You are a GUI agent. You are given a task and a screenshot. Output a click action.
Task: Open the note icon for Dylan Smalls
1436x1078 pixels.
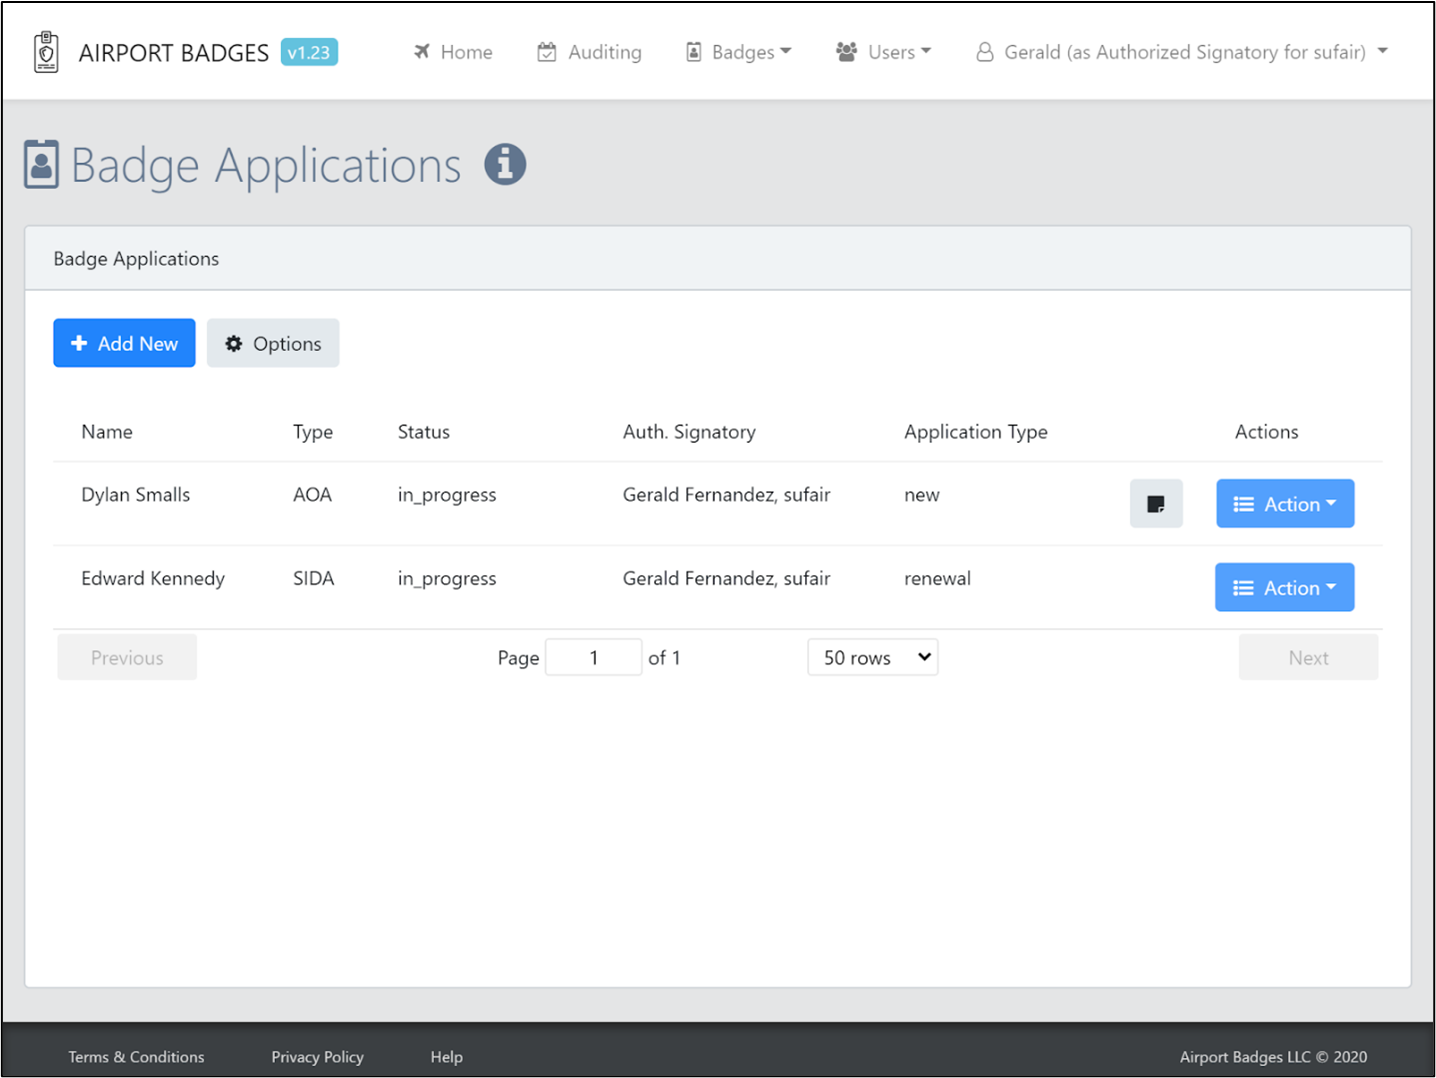[1156, 504]
